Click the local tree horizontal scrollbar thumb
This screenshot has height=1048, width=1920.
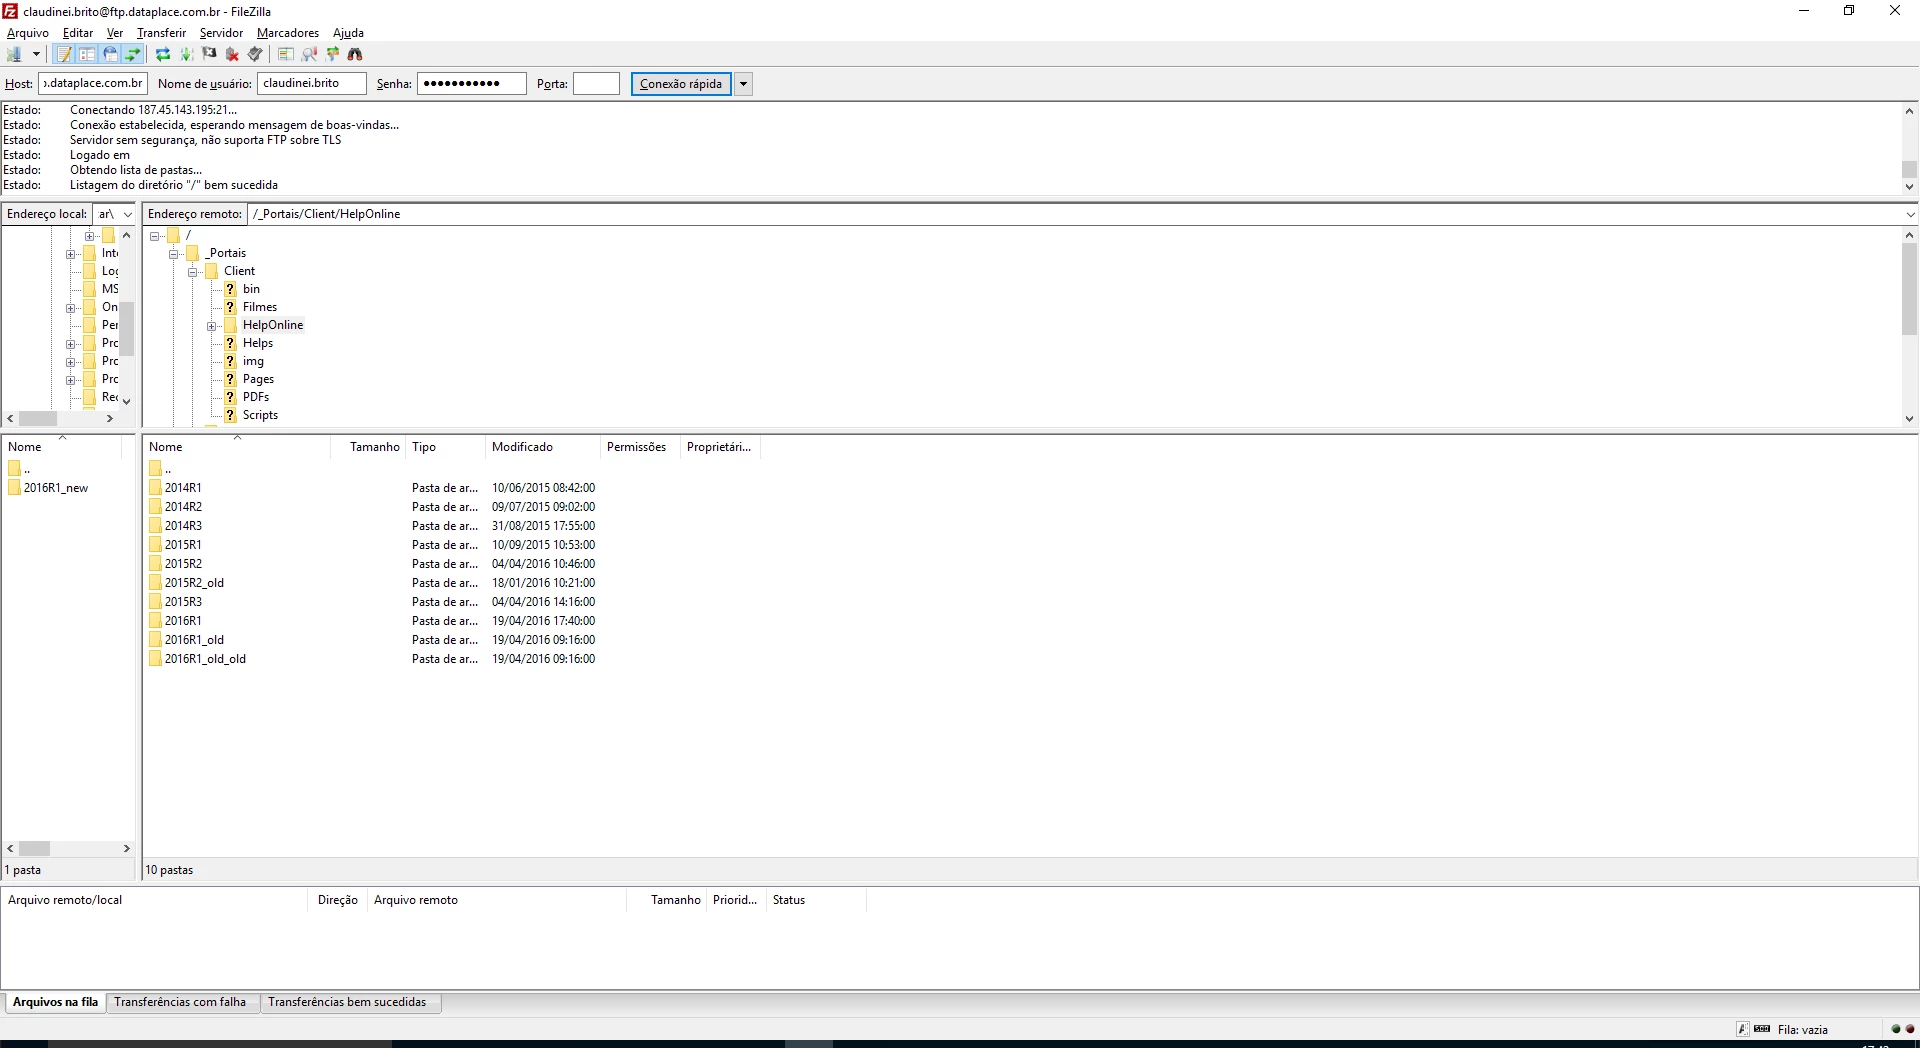[38, 419]
